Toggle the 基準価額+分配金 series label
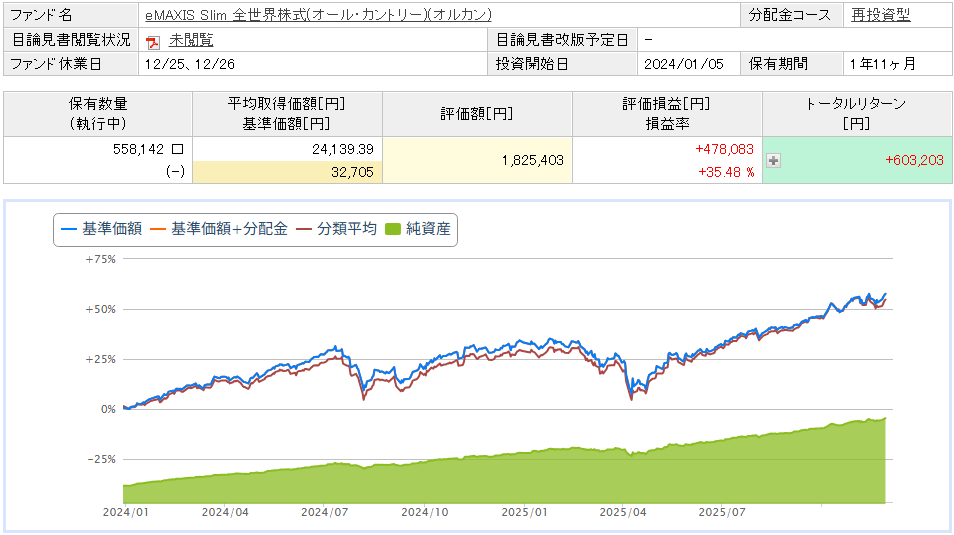954x535 pixels. (x=229, y=229)
